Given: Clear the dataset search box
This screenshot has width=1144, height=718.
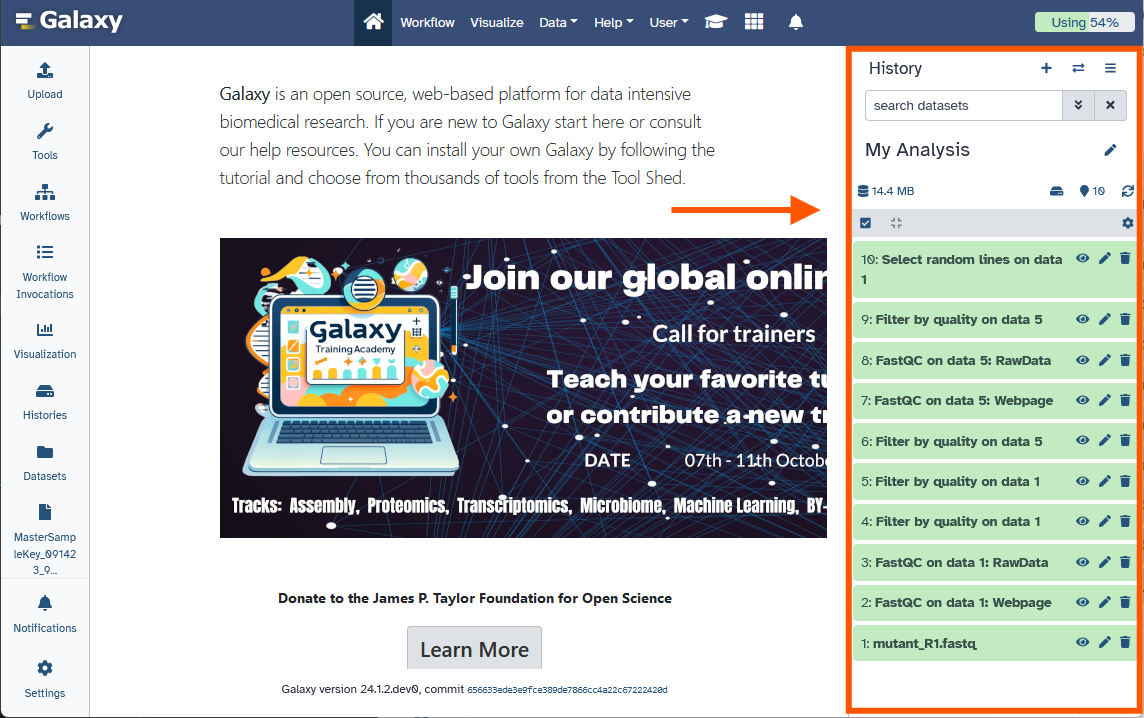Looking at the screenshot, I should click(x=1110, y=106).
